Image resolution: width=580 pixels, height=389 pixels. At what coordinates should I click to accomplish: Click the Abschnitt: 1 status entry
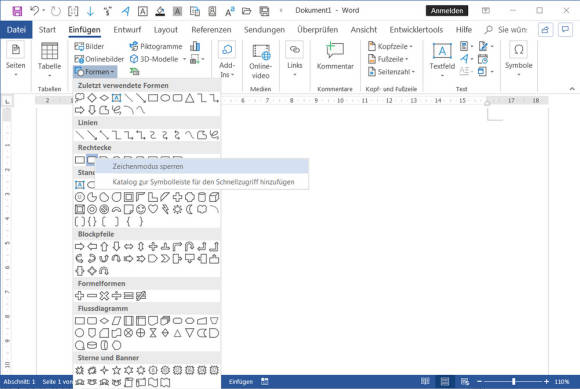click(x=19, y=382)
